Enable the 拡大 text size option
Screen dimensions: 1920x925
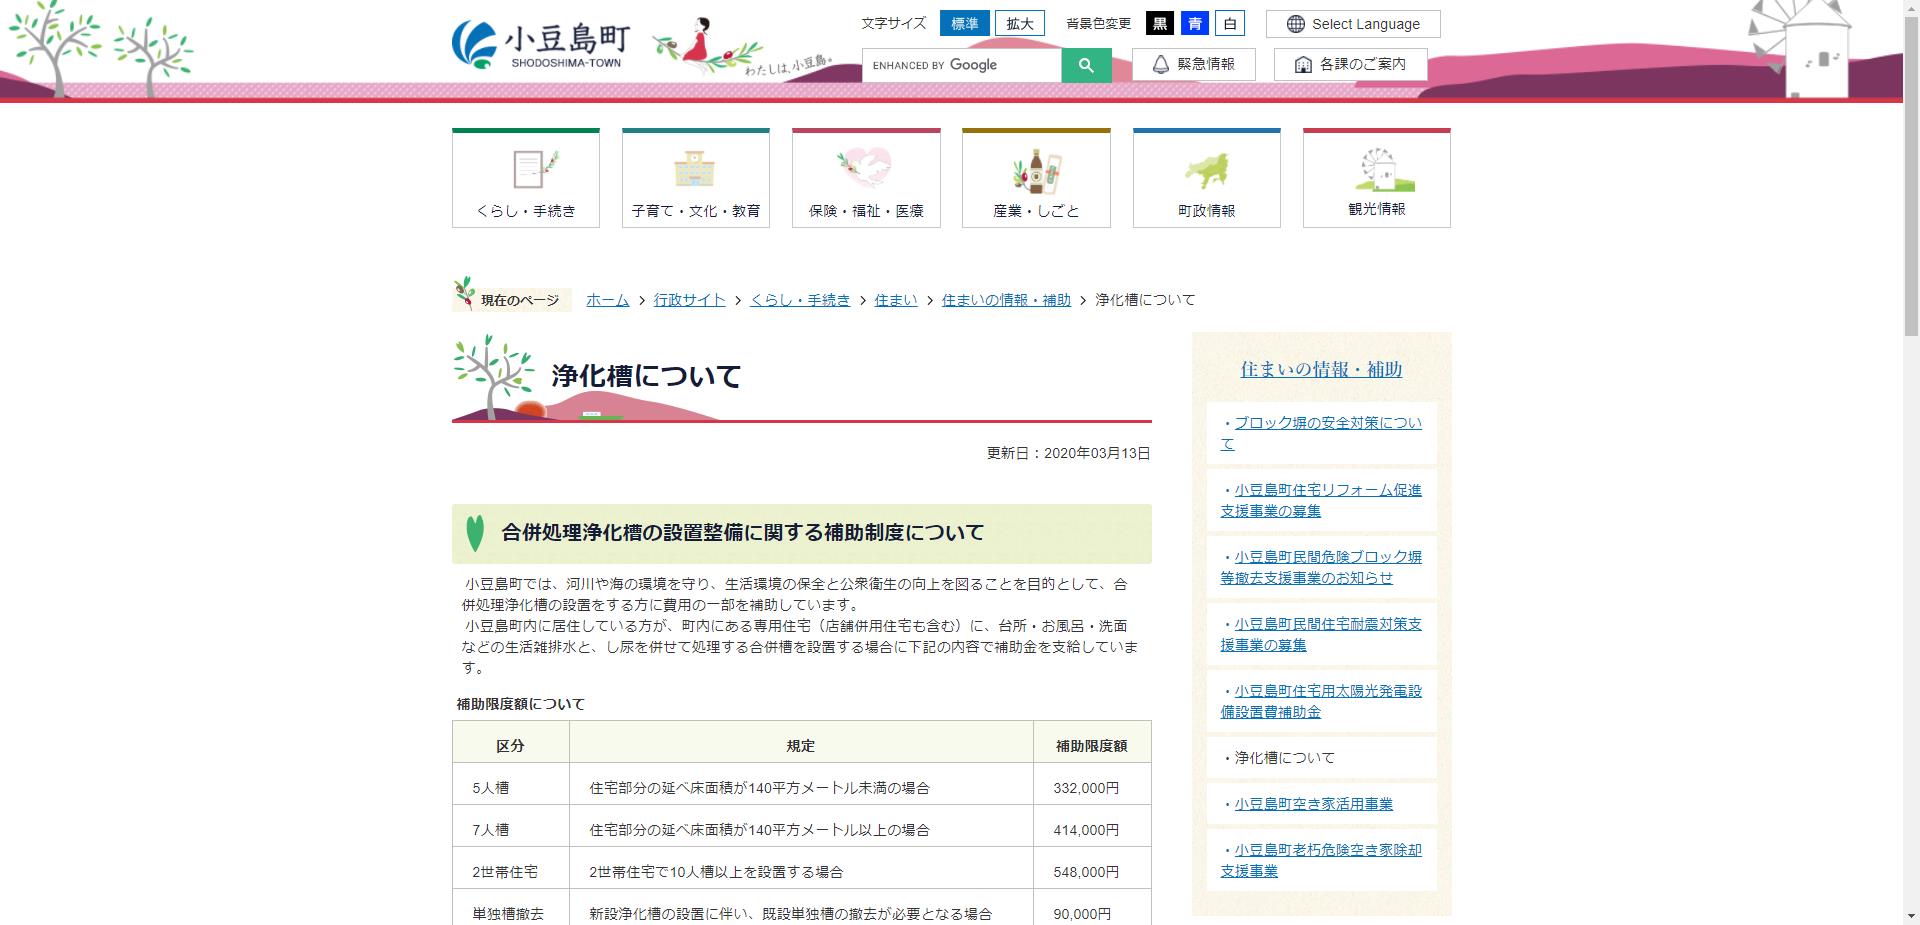point(1019,23)
